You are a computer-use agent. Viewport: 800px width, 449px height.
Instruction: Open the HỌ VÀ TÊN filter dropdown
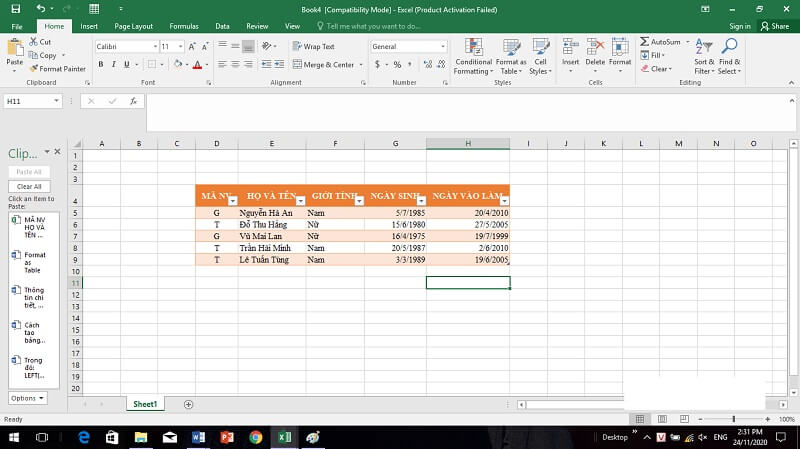tap(299, 201)
